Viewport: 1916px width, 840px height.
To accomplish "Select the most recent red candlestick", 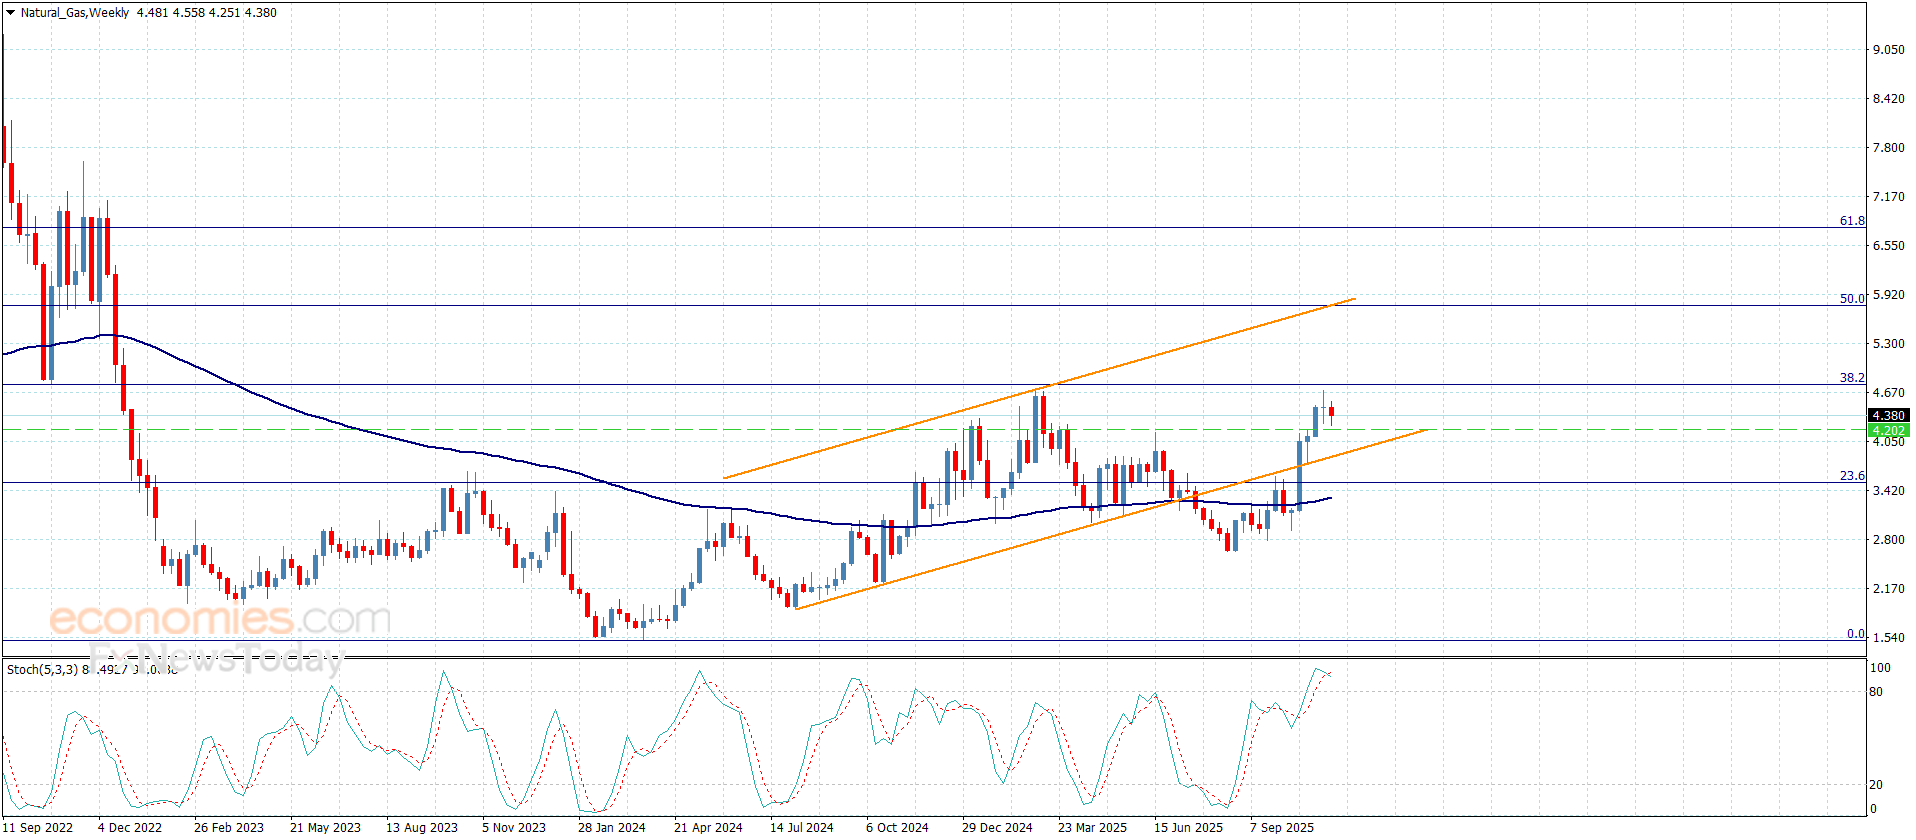I will tap(1331, 411).
